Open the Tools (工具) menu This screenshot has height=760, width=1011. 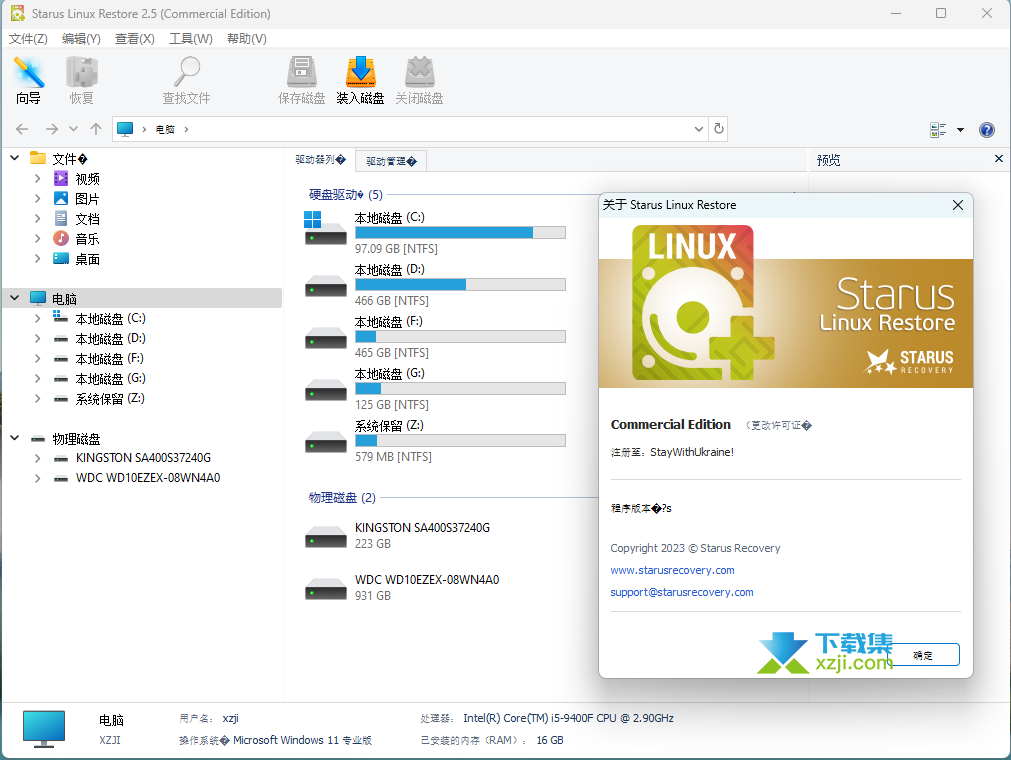(x=191, y=39)
